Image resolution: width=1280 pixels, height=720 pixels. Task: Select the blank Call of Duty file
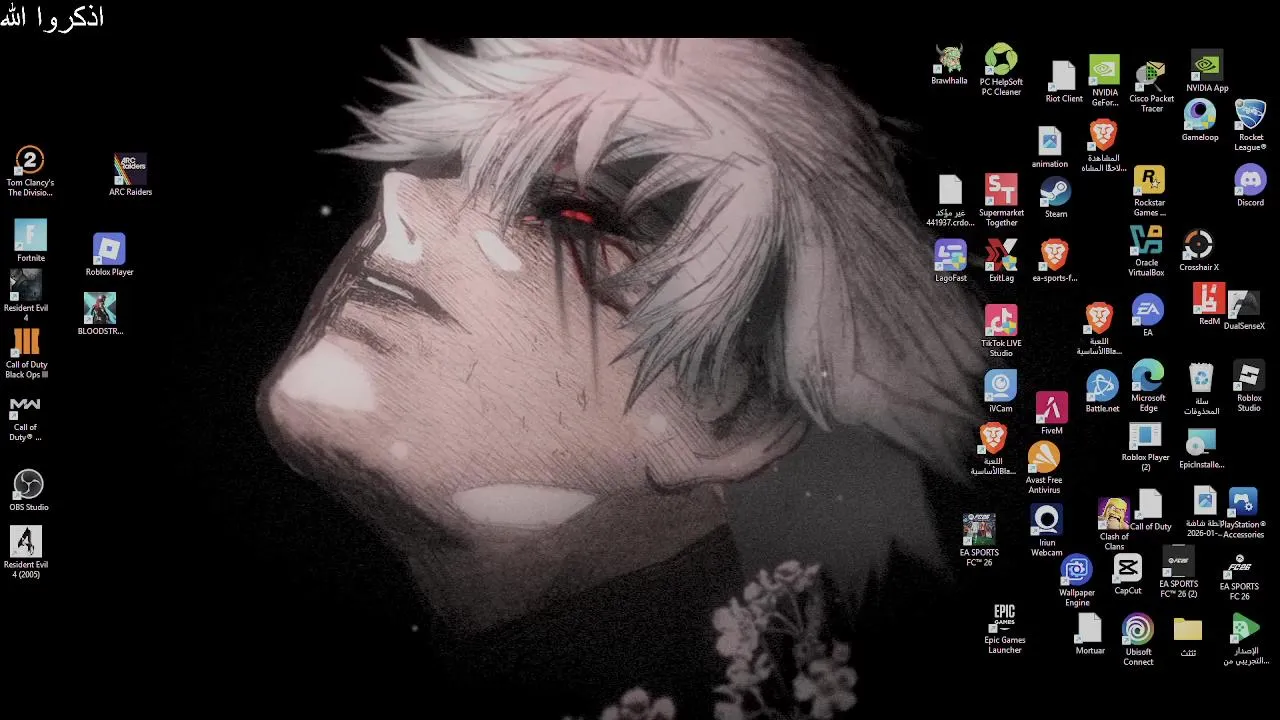click(1150, 510)
